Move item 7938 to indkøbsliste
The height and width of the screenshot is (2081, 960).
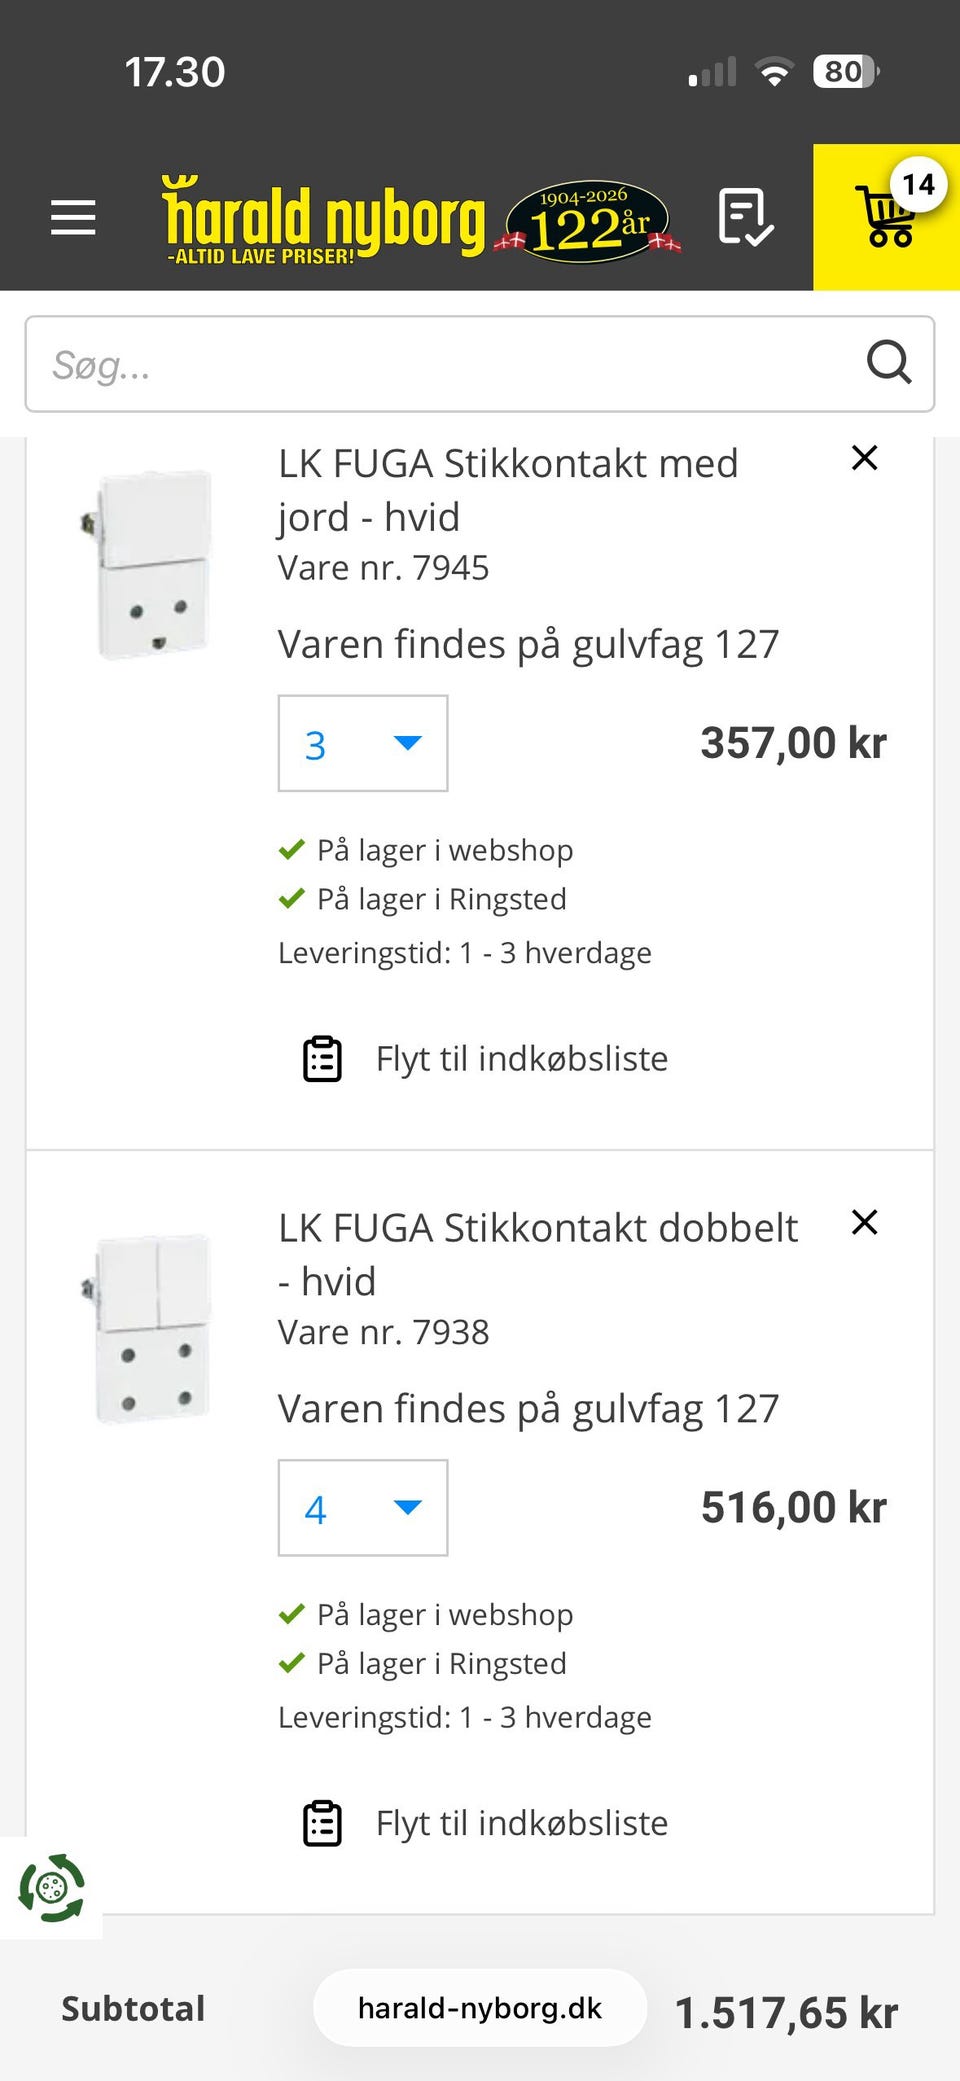point(521,1823)
